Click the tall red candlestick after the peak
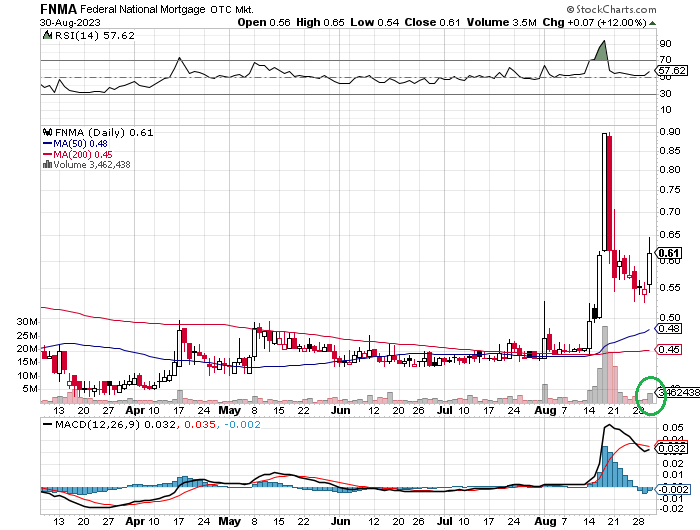The image size is (700, 530). 610,192
